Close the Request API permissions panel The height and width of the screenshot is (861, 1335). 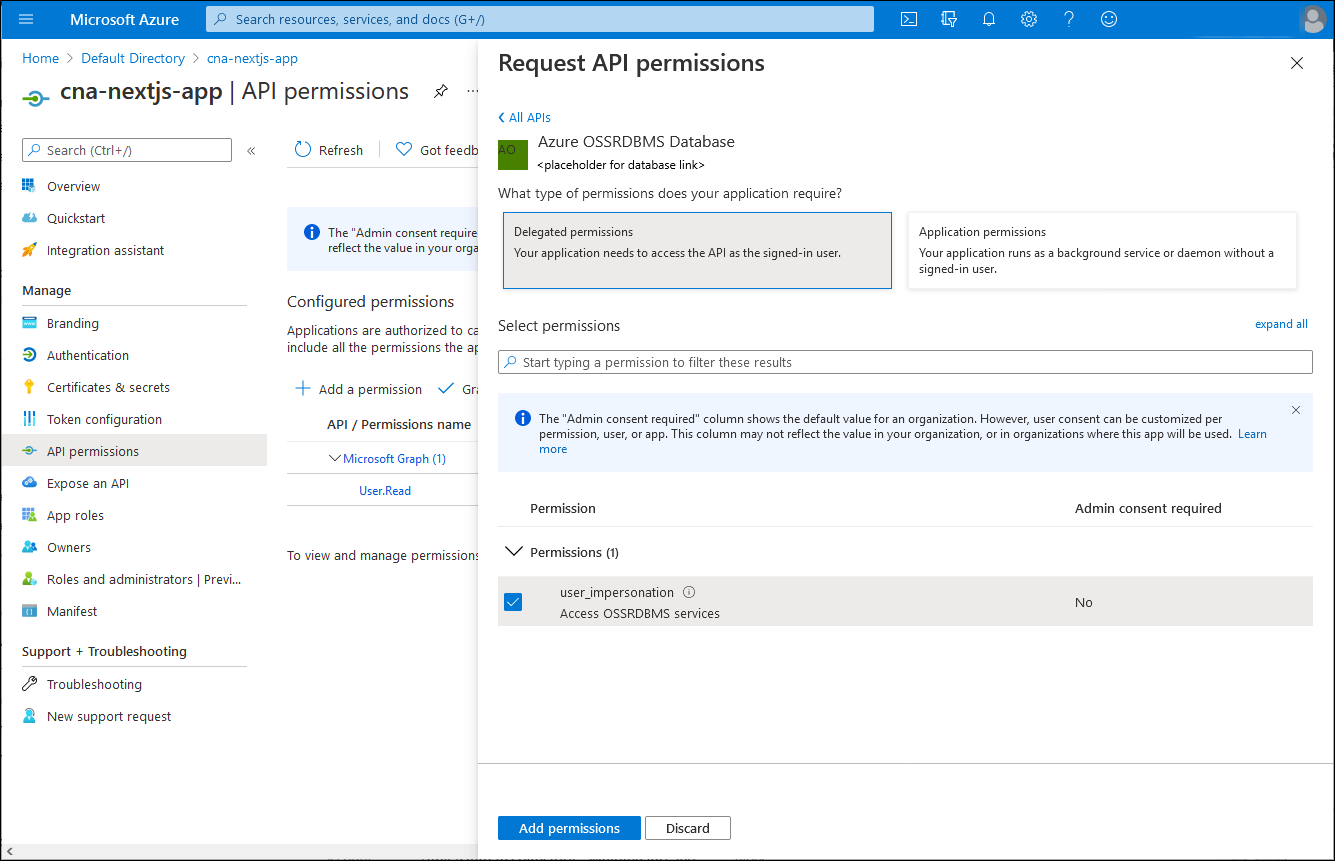click(x=1297, y=63)
